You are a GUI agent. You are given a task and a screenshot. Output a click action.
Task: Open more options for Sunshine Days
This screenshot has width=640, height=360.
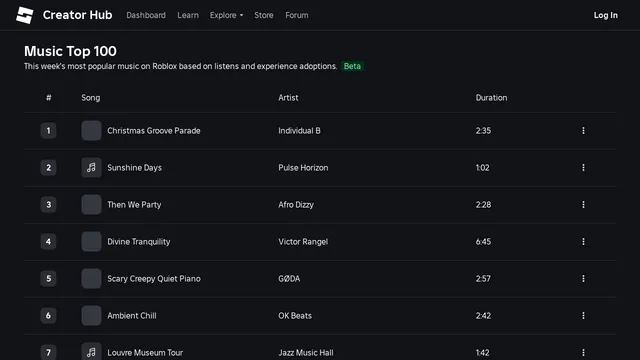583,168
